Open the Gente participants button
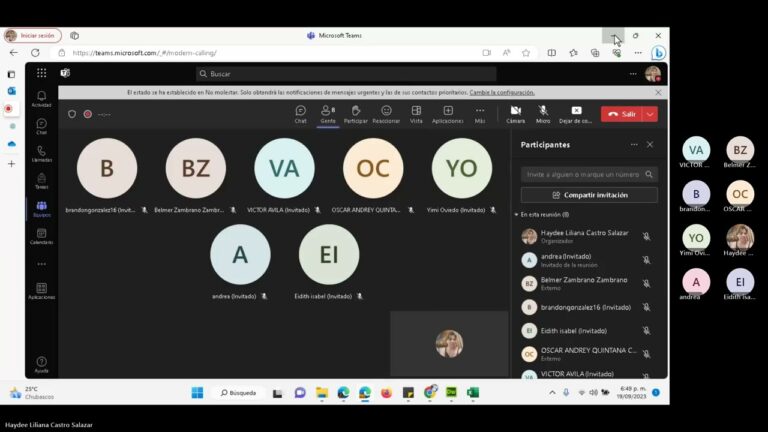This screenshot has width=768, height=432. click(328, 114)
